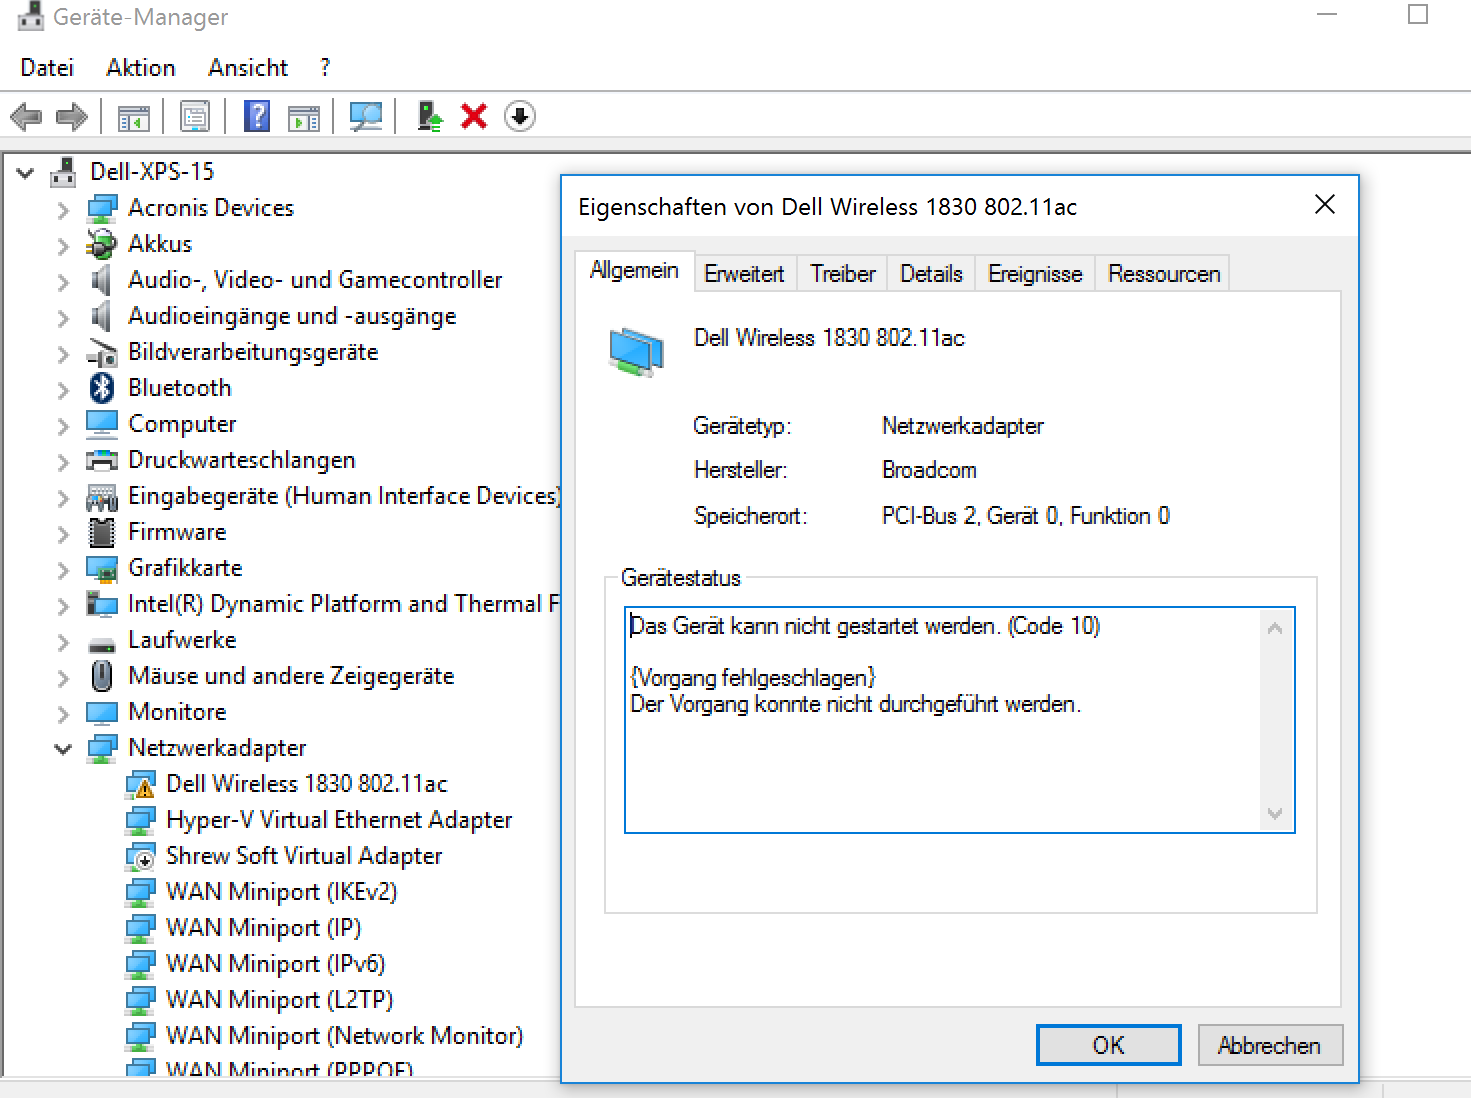The height and width of the screenshot is (1098, 1471).
Task: Click the show console tree toolbar icon
Action: [133, 117]
